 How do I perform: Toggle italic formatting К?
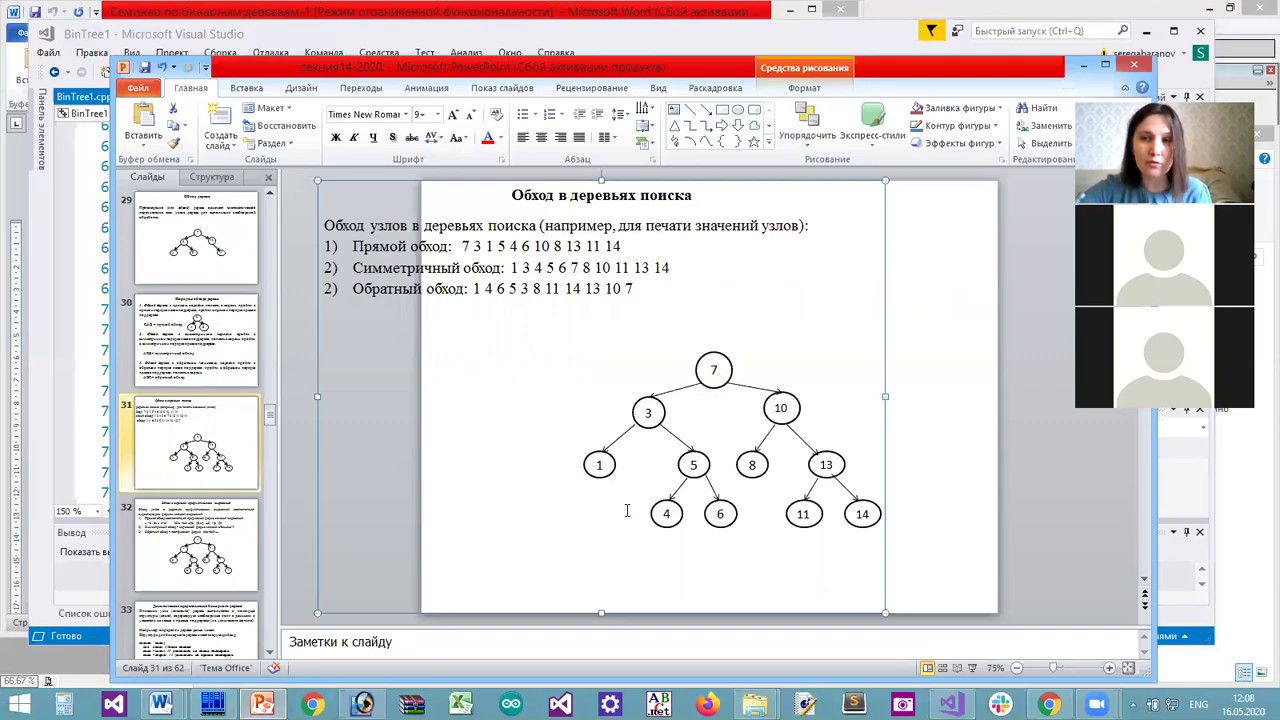354,137
